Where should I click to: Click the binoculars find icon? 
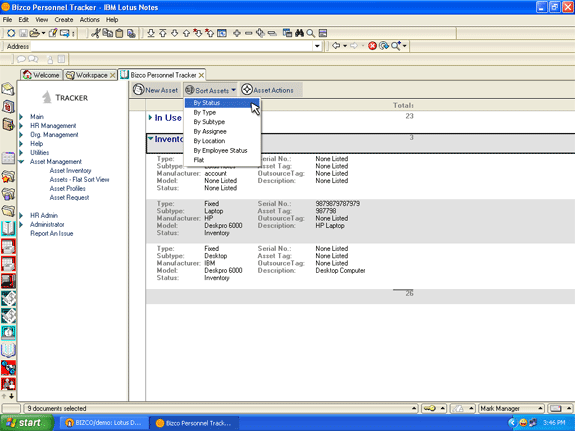pos(299,33)
